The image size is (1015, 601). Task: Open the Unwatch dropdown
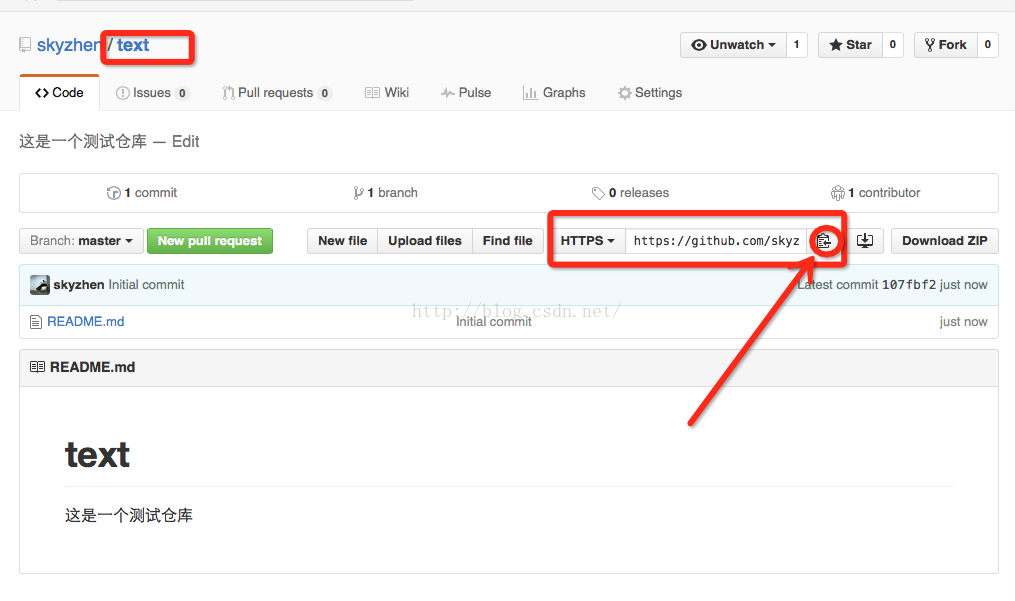coord(733,45)
